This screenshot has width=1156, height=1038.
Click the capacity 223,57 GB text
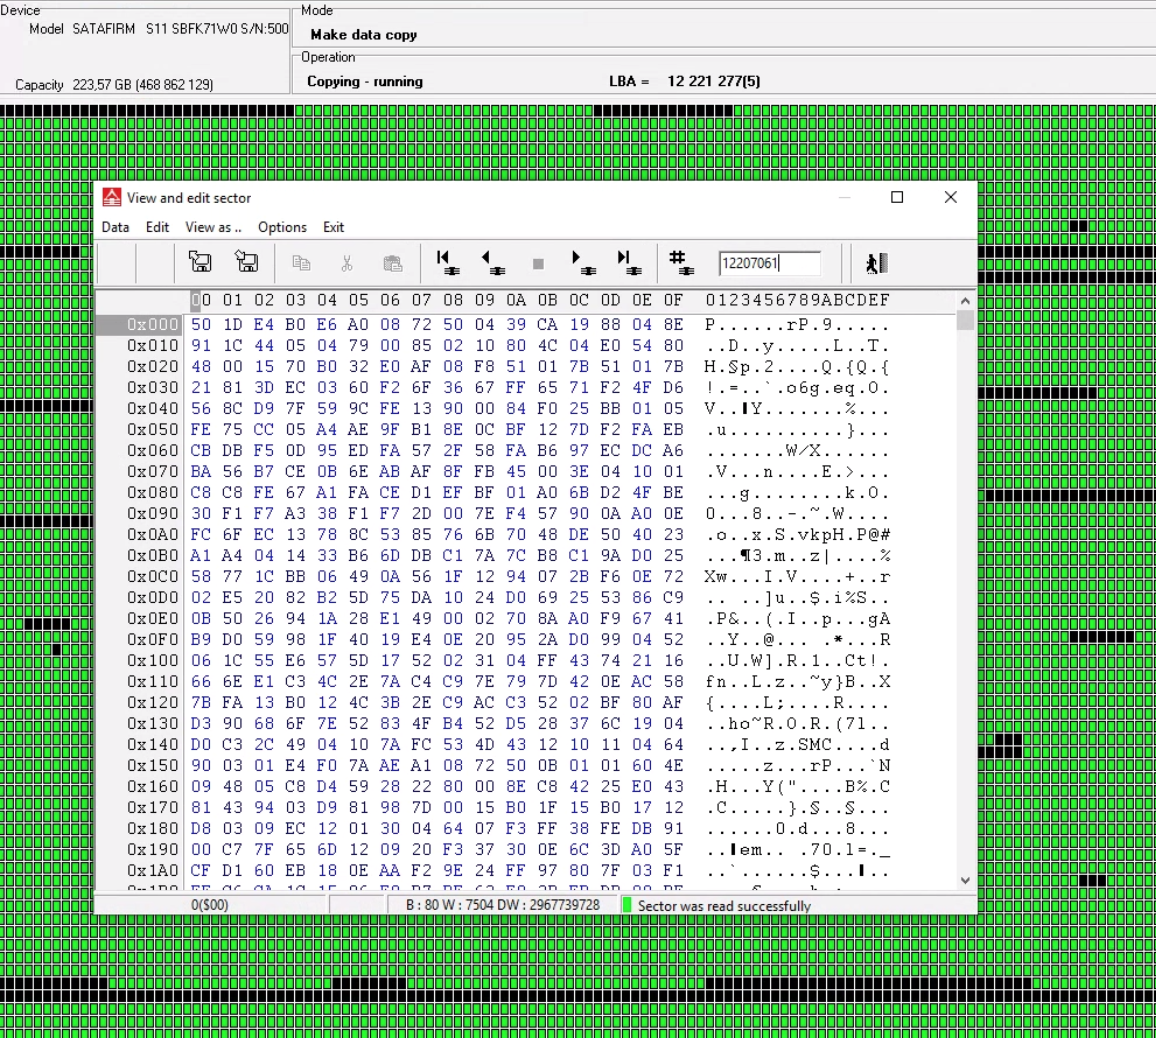click(x=143, y=85)
